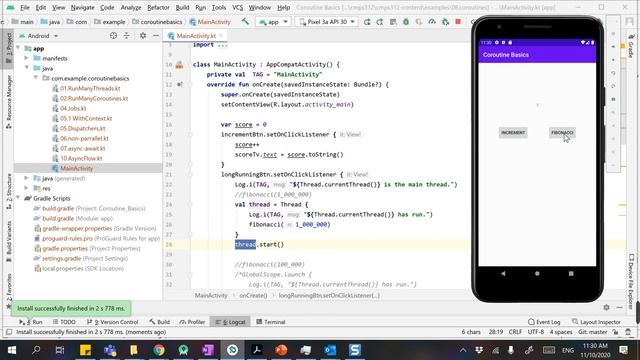Expand the res folder

27,188
